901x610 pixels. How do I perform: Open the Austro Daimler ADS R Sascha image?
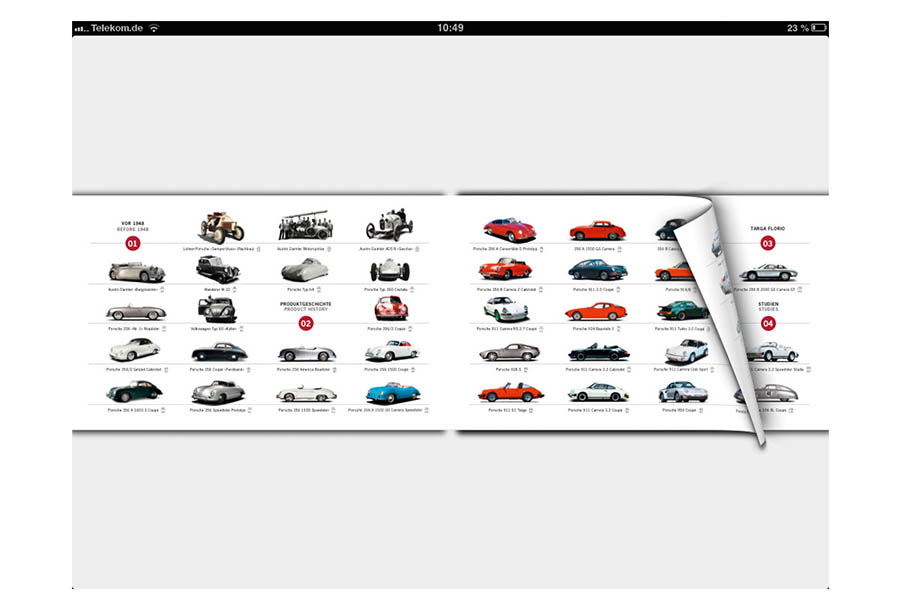click(390, 225)
